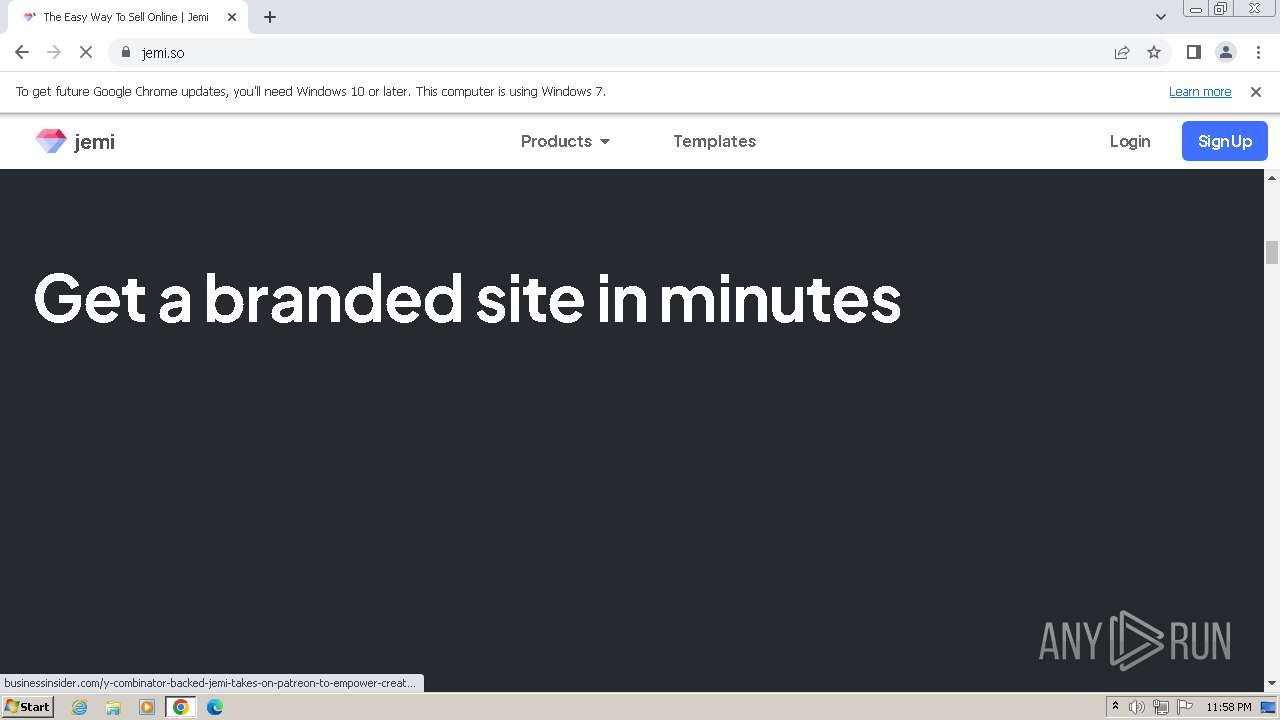Bookmark this tab with the star icon

click(1154, 52)
